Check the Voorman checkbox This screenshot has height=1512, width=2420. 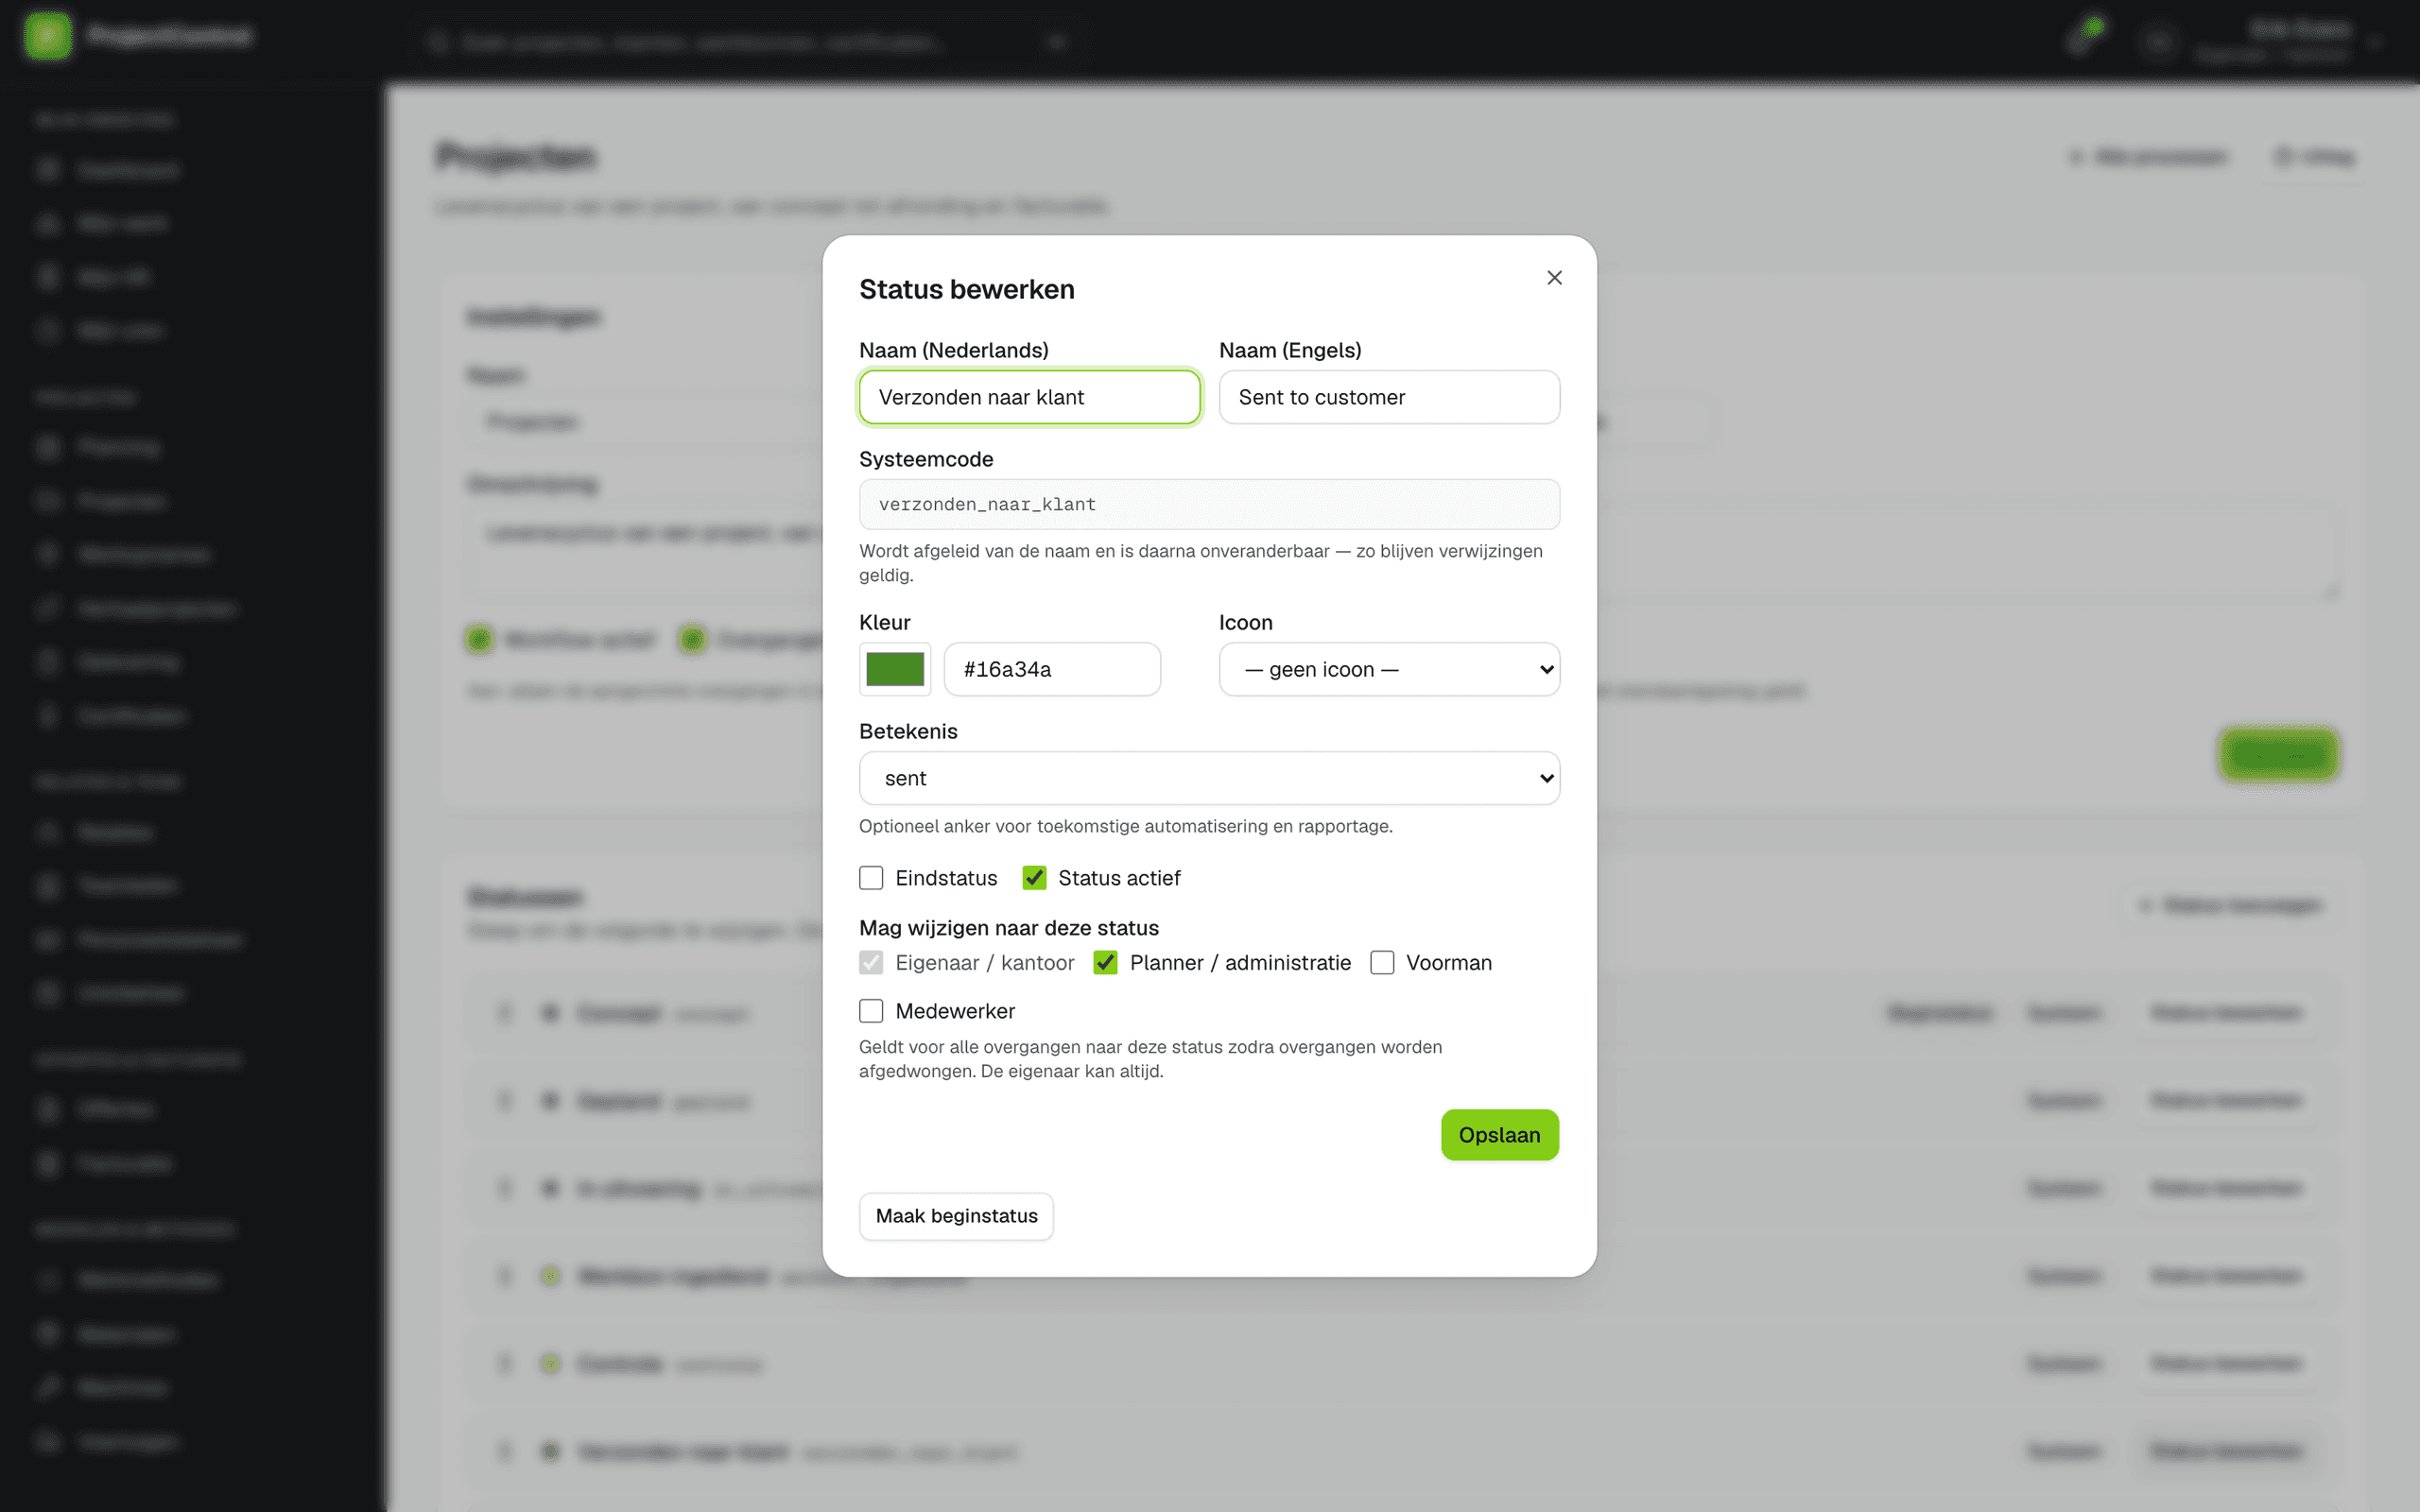click(x=1382, y=963)
